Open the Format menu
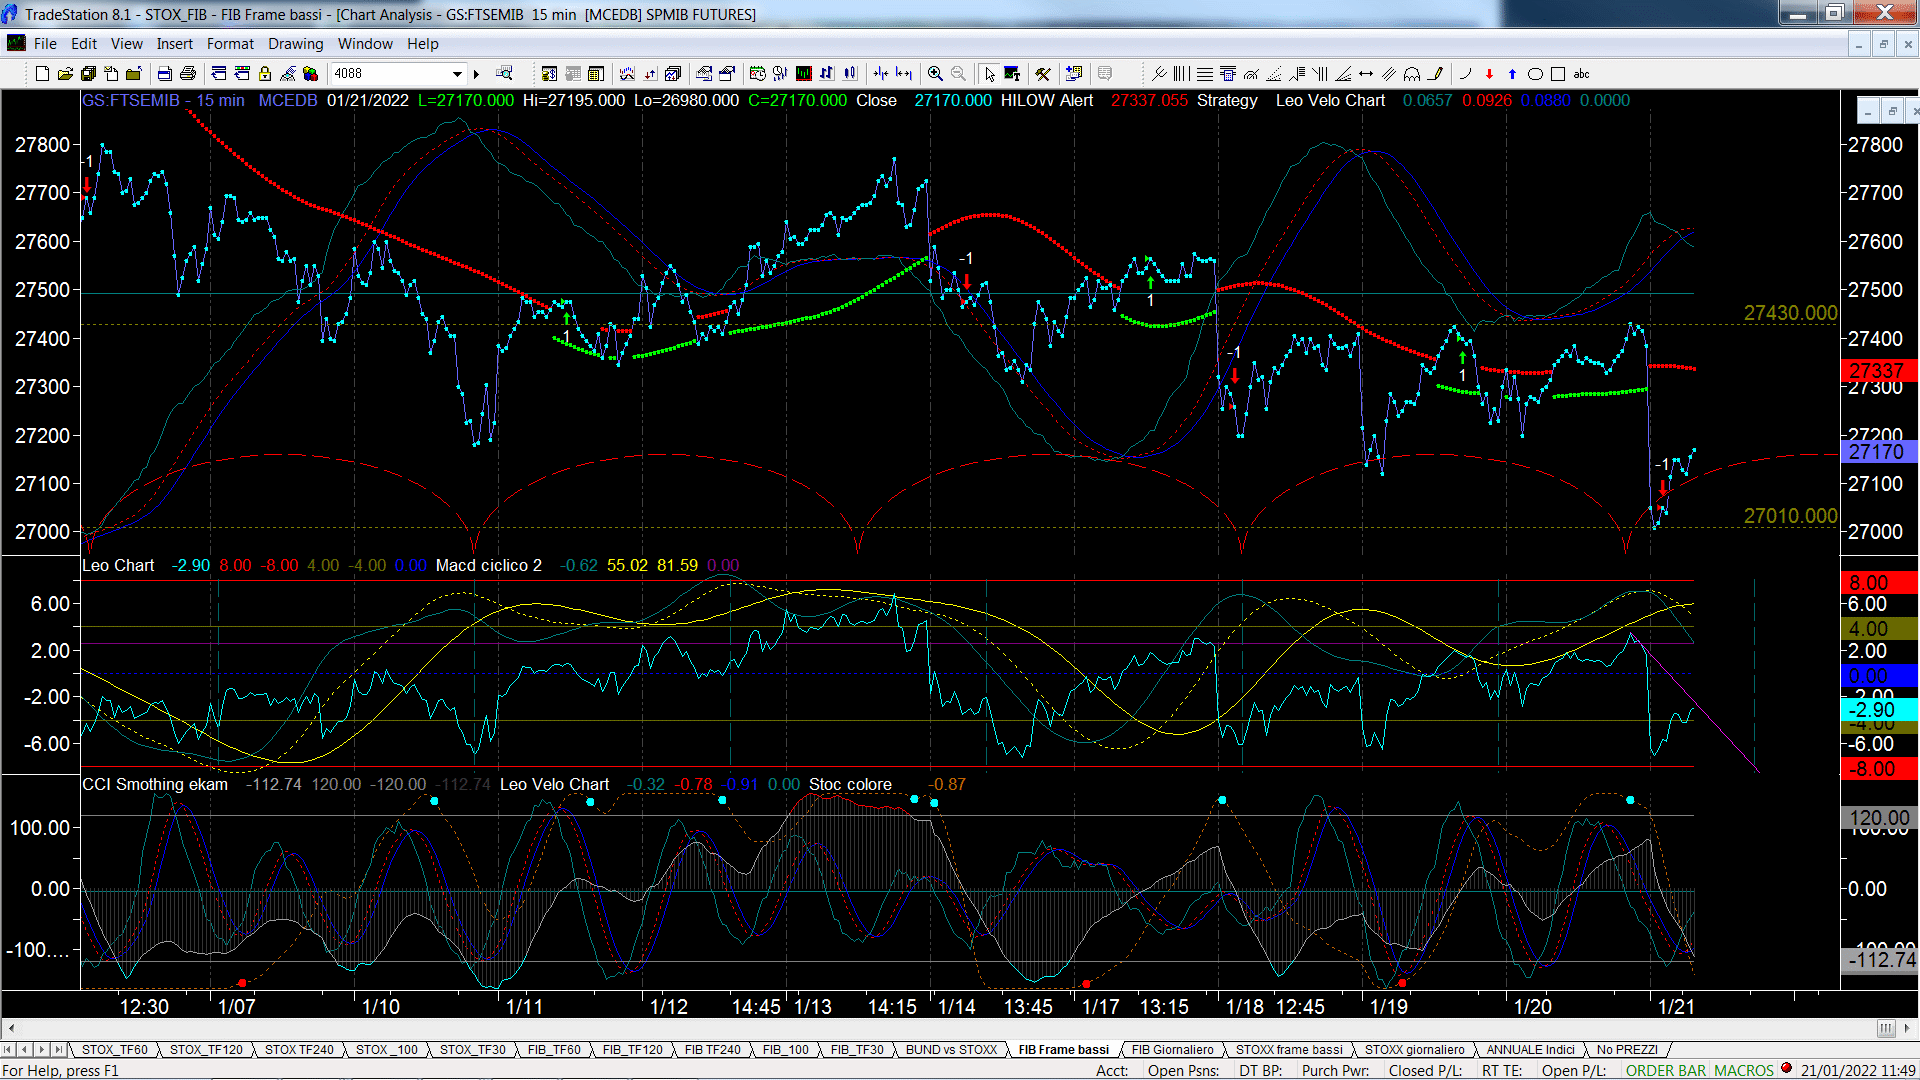Image resolution: width=1920 pixels, height=1080 pixels. (x=230, y=43)
